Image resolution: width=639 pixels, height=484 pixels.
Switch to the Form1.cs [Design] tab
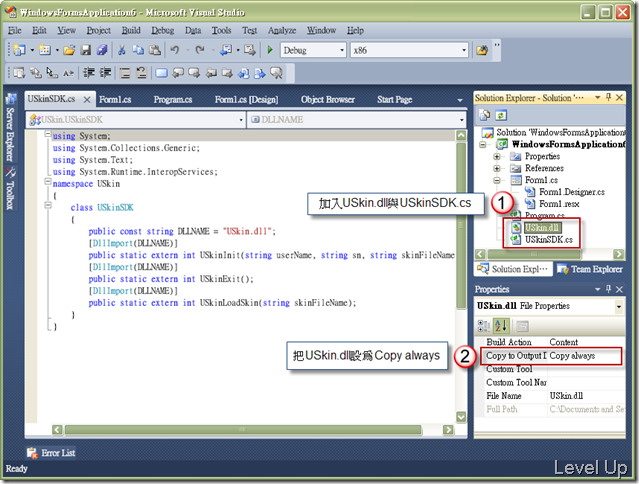247,100
